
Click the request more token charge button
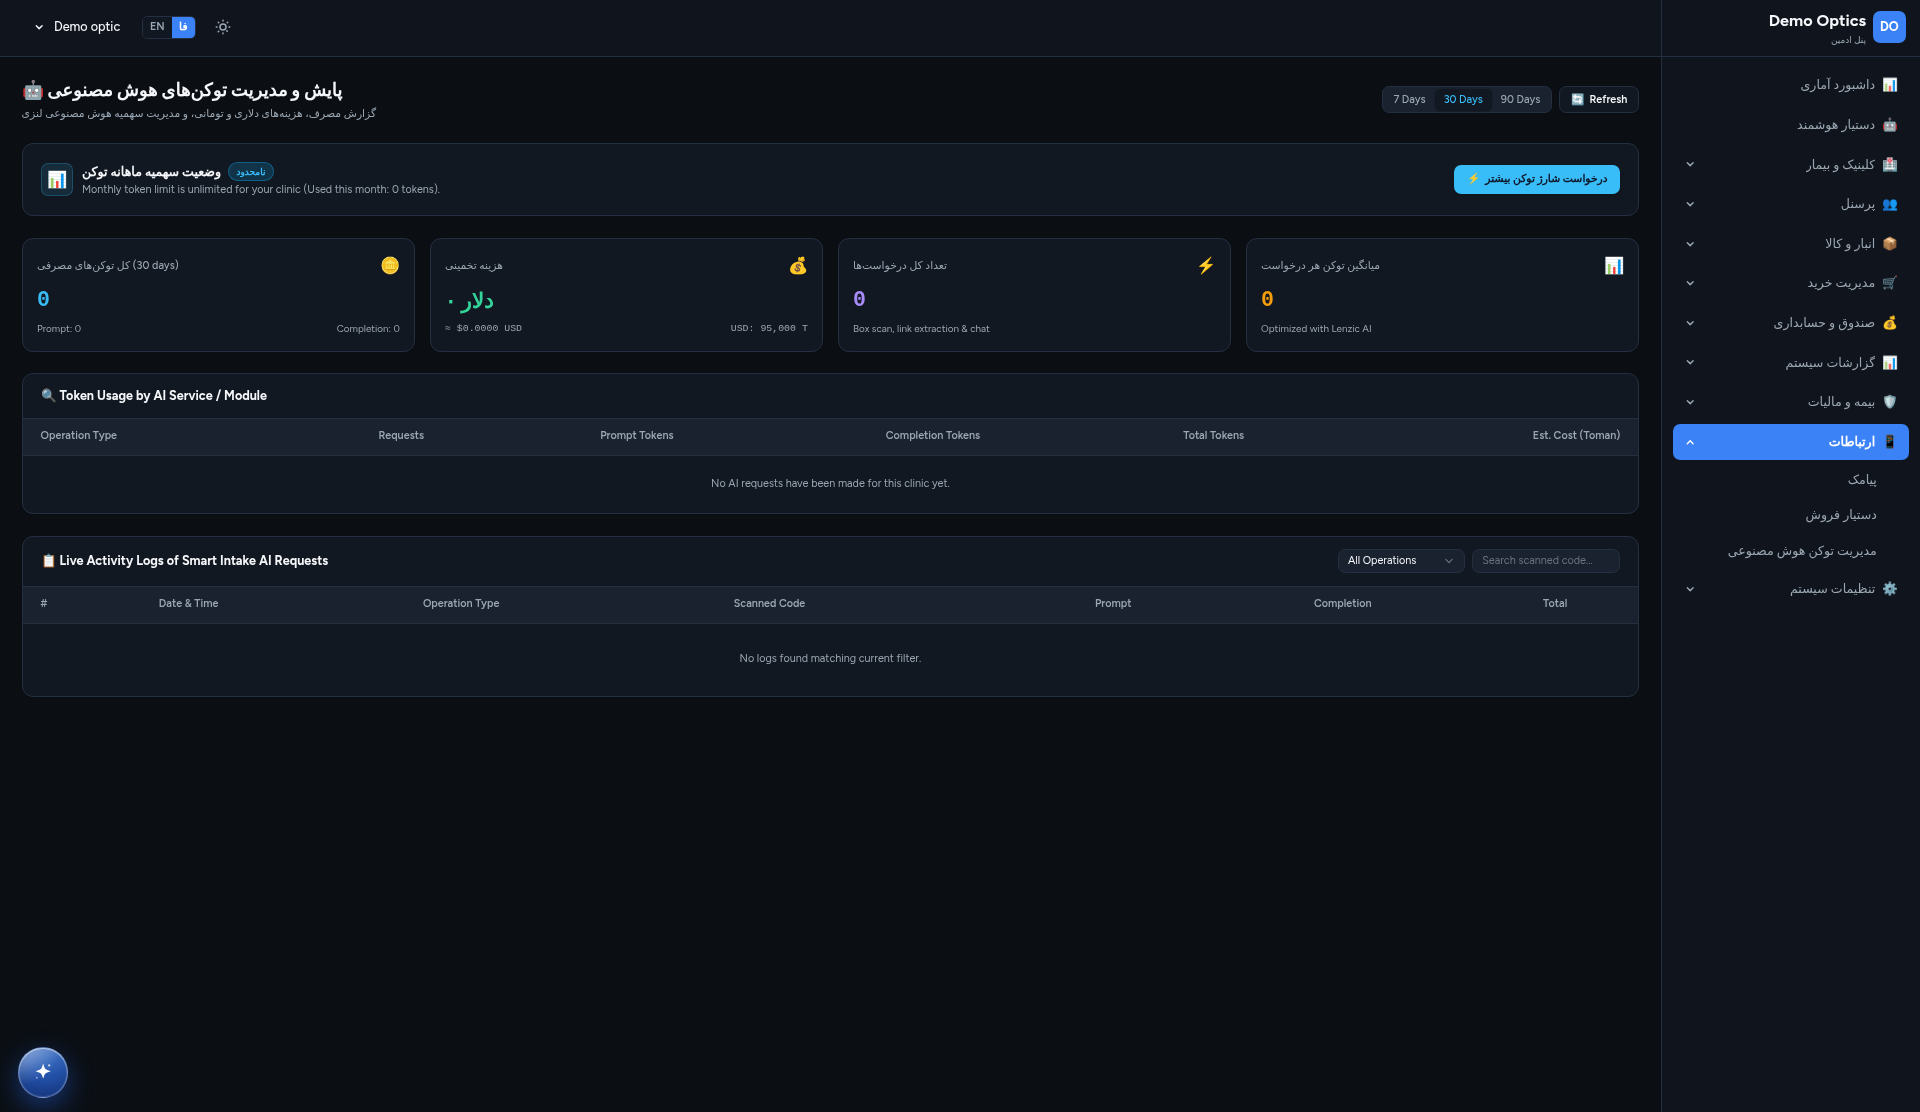1536,179
